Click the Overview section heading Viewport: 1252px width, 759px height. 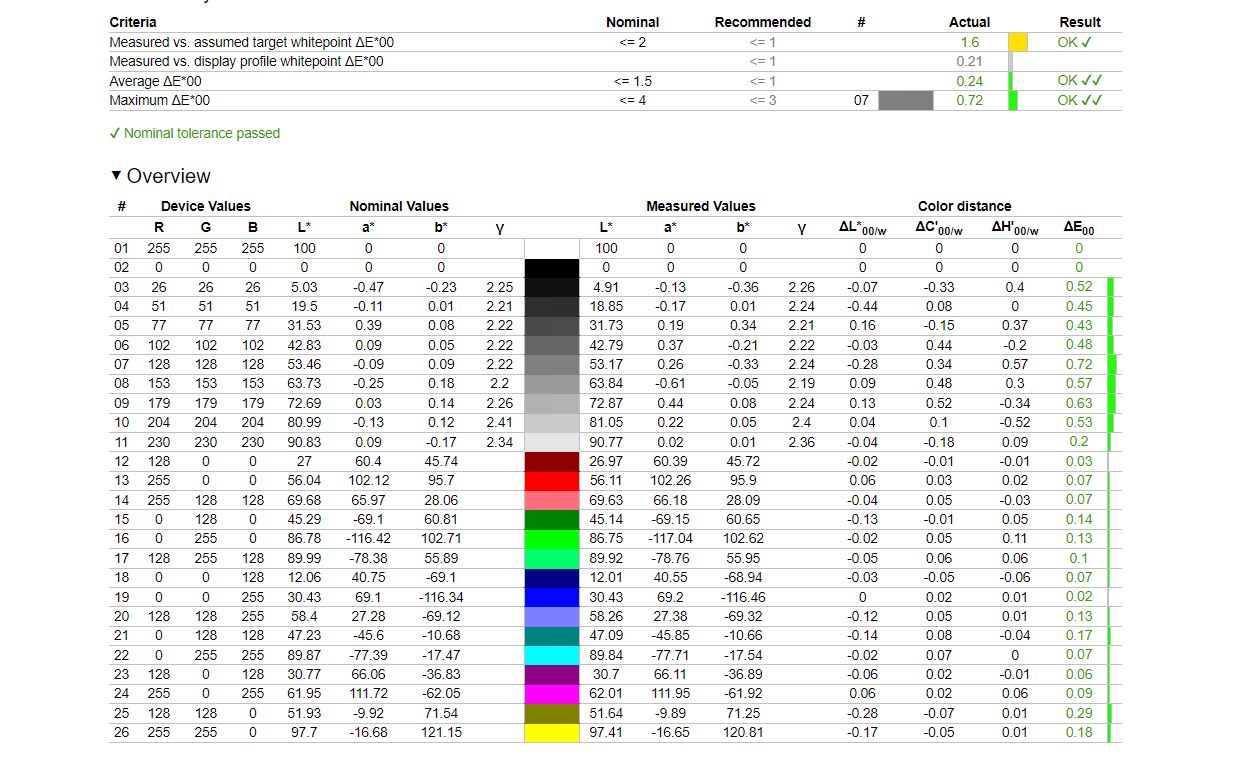coord(168,176)
